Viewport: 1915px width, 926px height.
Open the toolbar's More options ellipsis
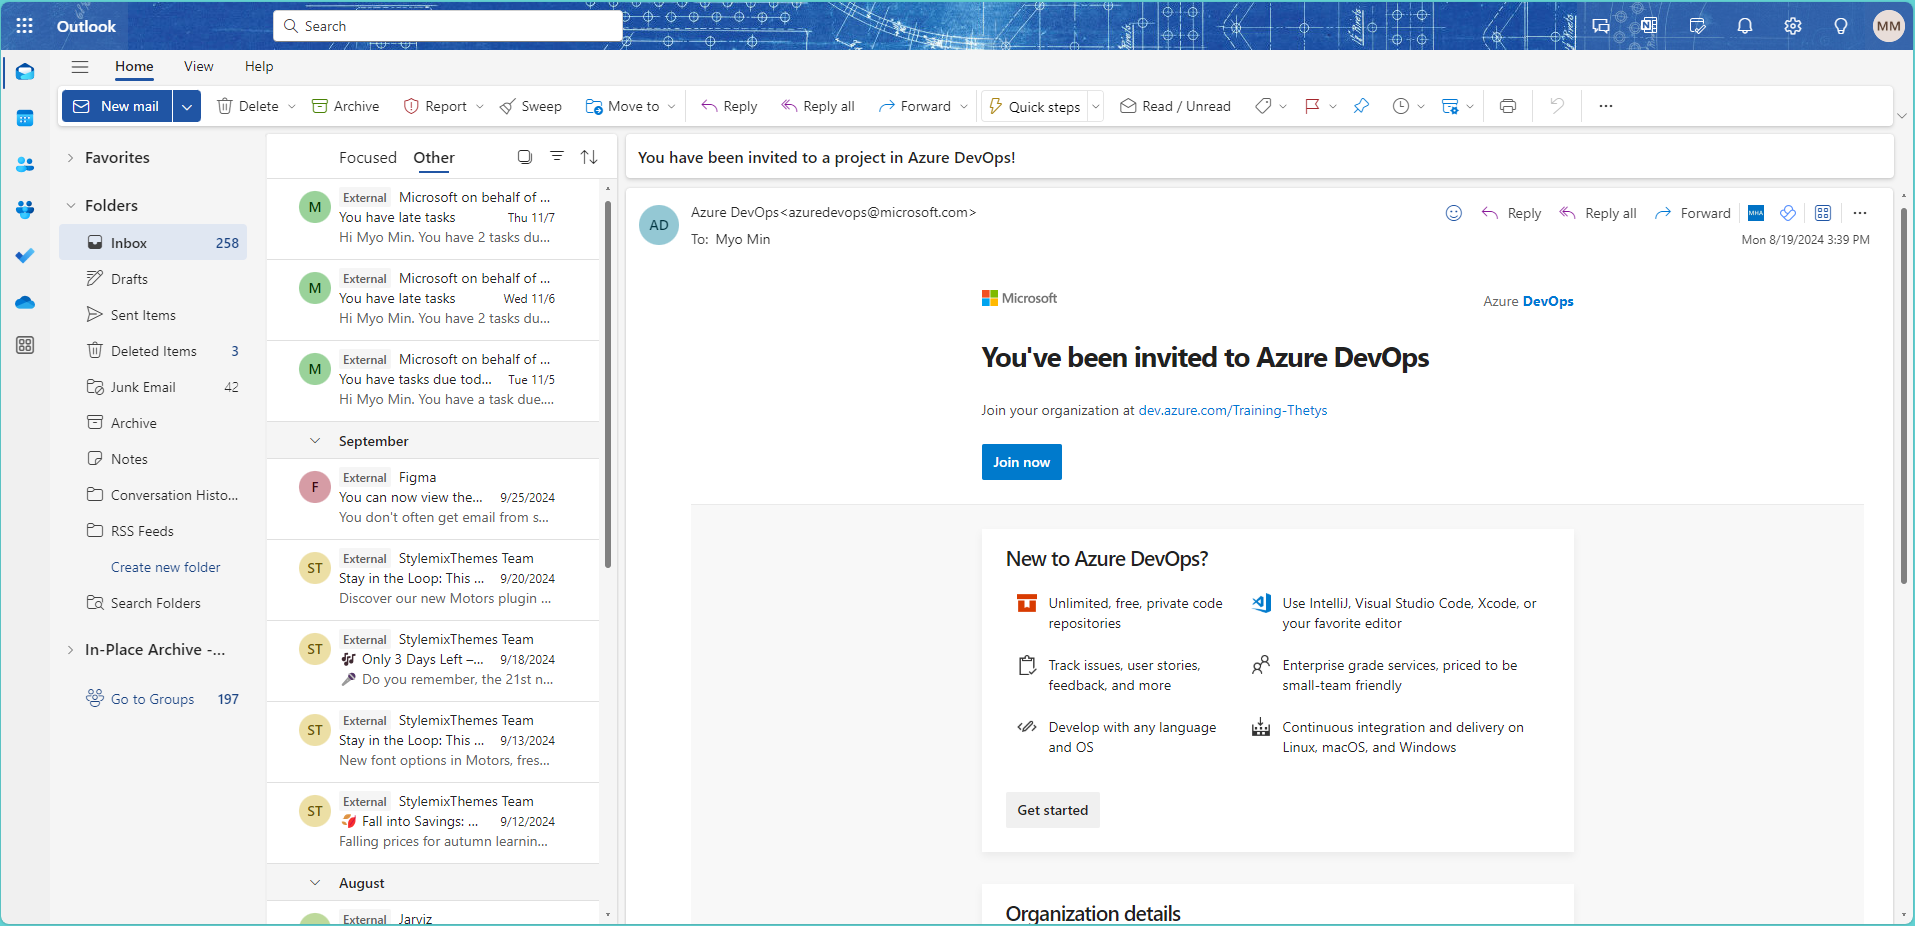(x=1606, y=106)
